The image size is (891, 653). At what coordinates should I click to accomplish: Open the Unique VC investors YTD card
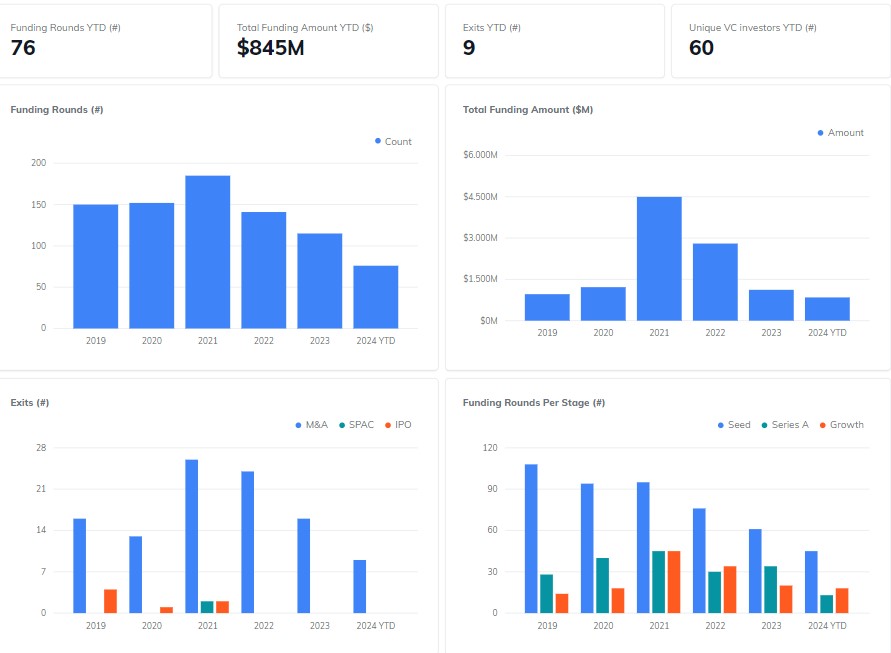(x=781, y=41)
